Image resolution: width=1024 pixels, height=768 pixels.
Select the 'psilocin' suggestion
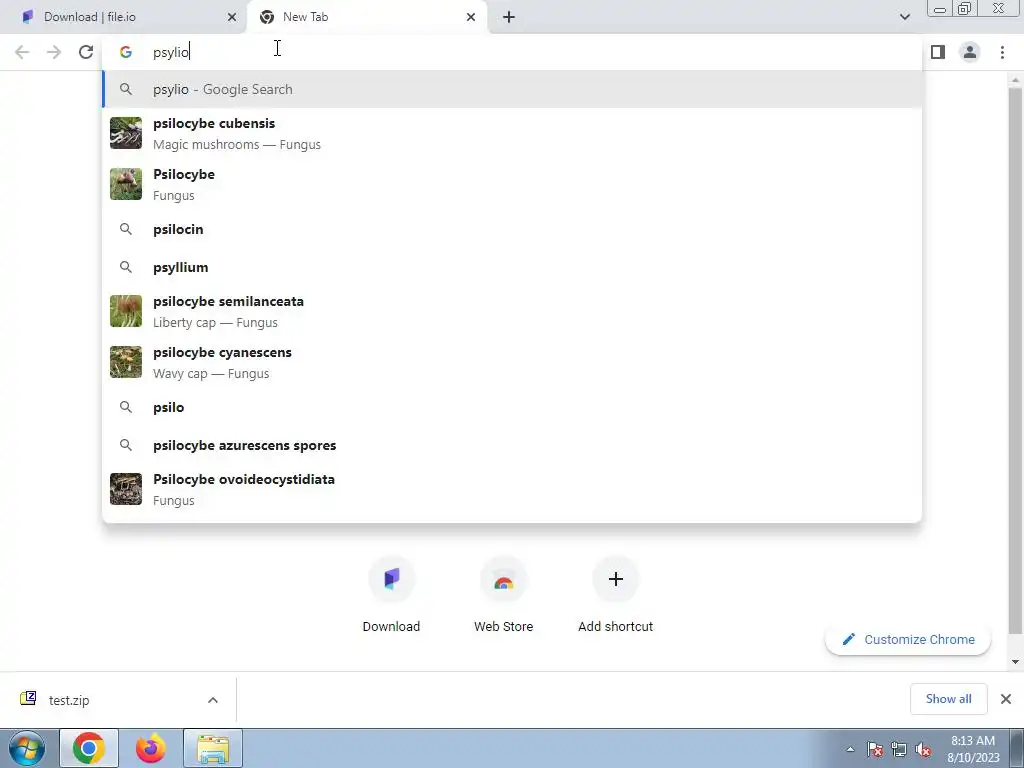tap(512, 229)
